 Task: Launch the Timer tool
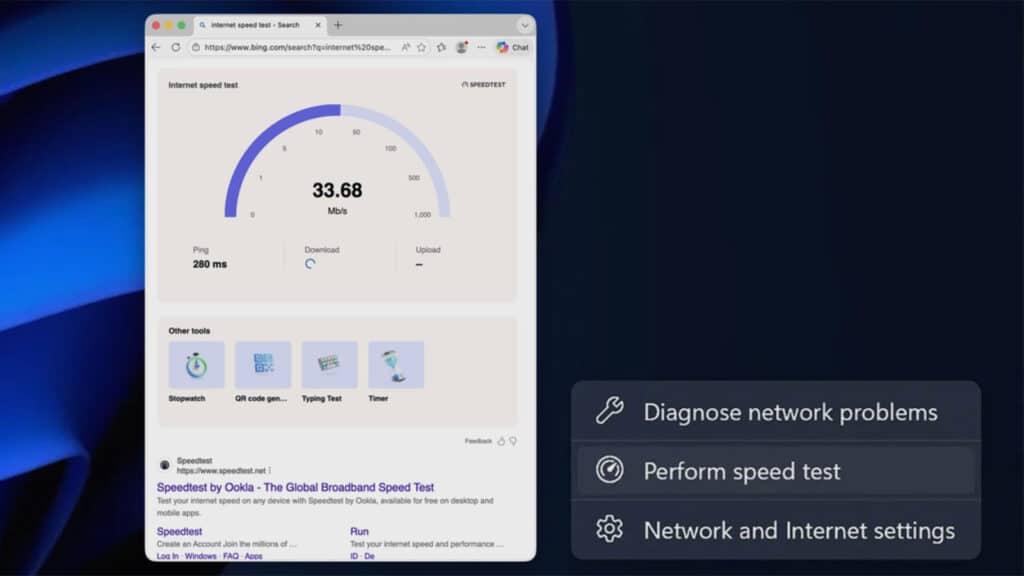pyautogui.click(x=394, y=363)
